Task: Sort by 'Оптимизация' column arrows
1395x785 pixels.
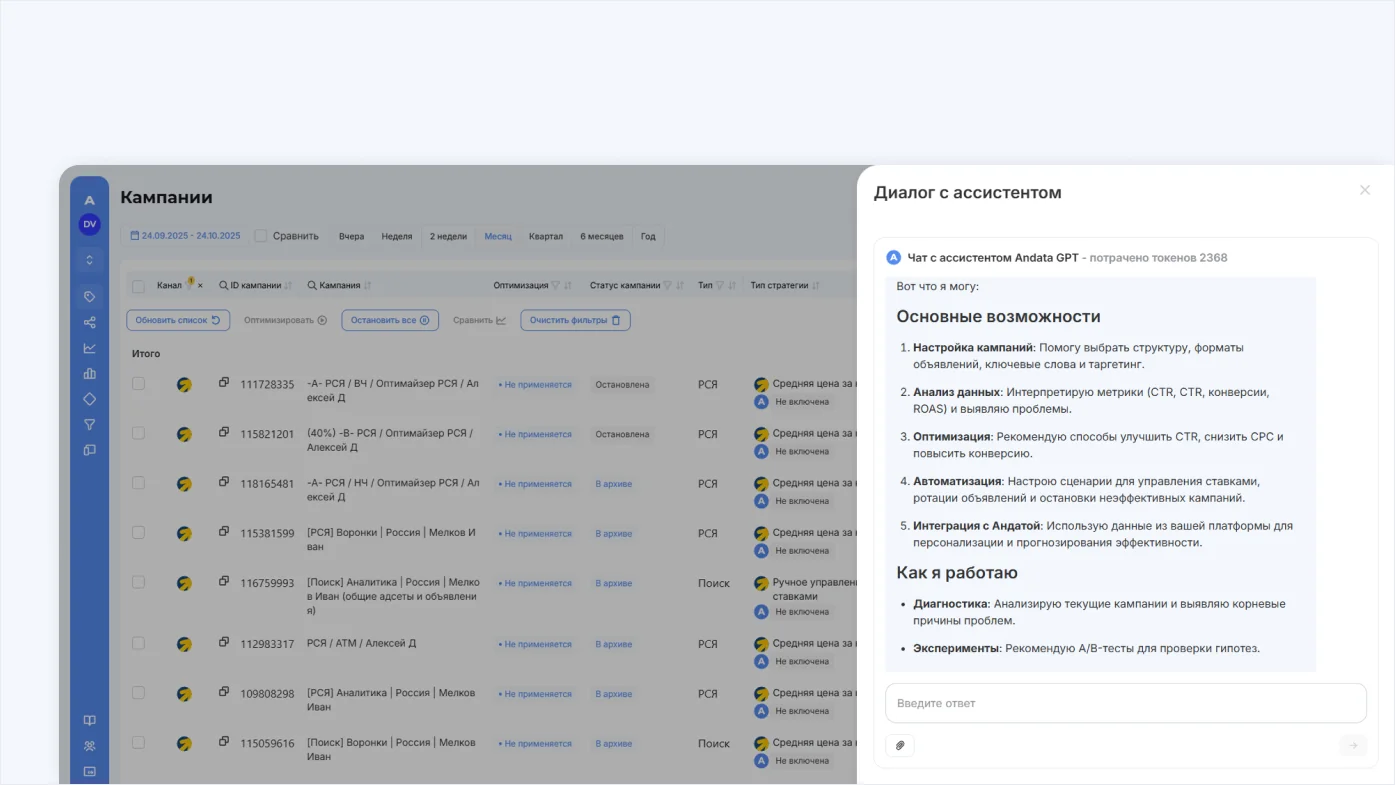Action: pyautogui.click(x=568, y=286)
